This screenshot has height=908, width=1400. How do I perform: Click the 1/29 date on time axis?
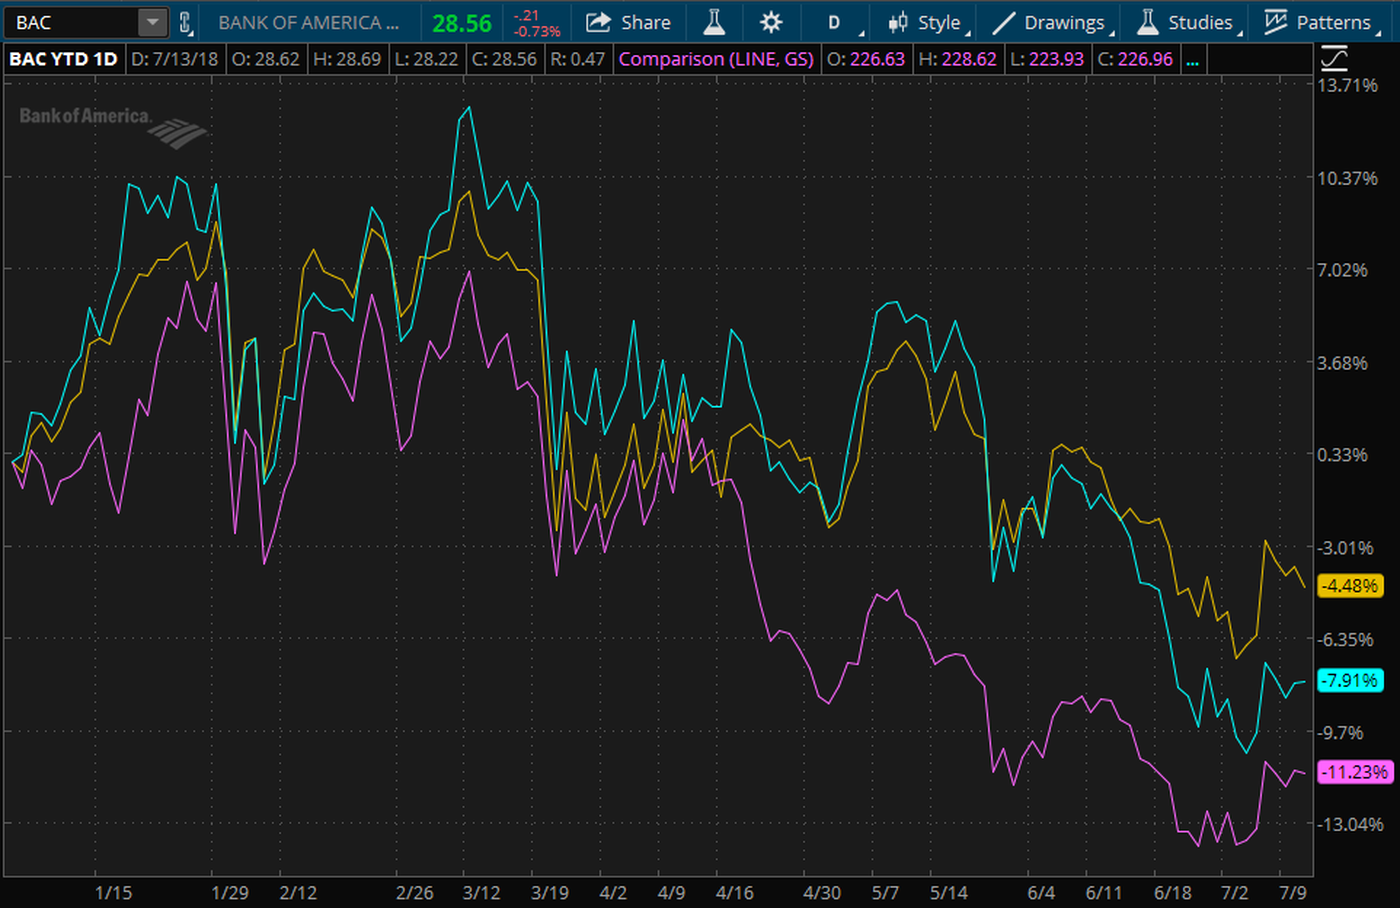coord(230,892)
